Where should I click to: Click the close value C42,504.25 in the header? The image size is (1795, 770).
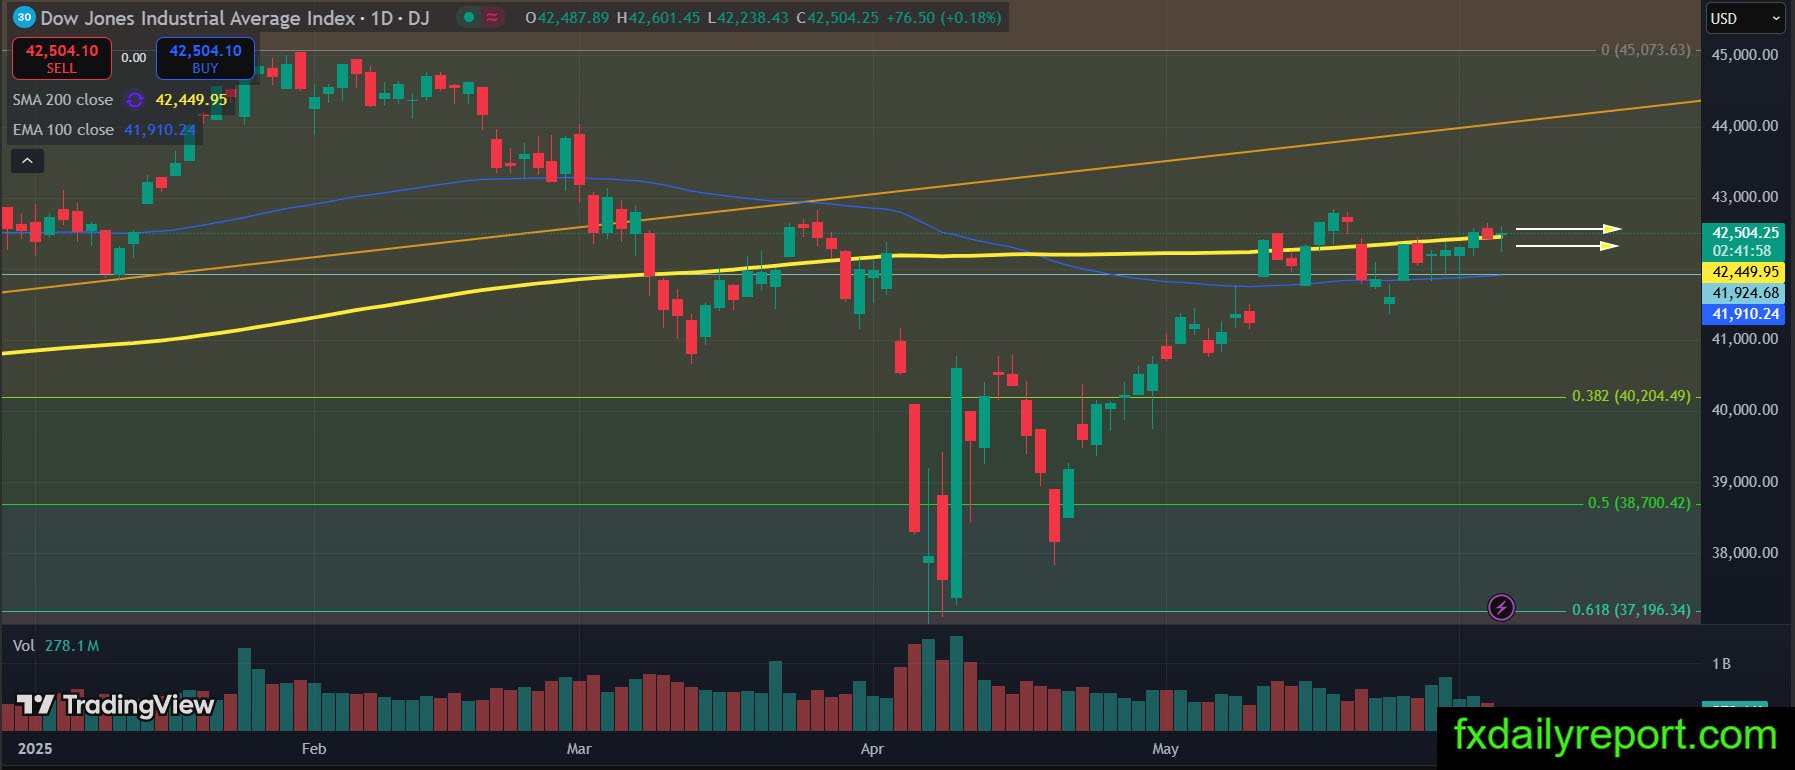838,18
